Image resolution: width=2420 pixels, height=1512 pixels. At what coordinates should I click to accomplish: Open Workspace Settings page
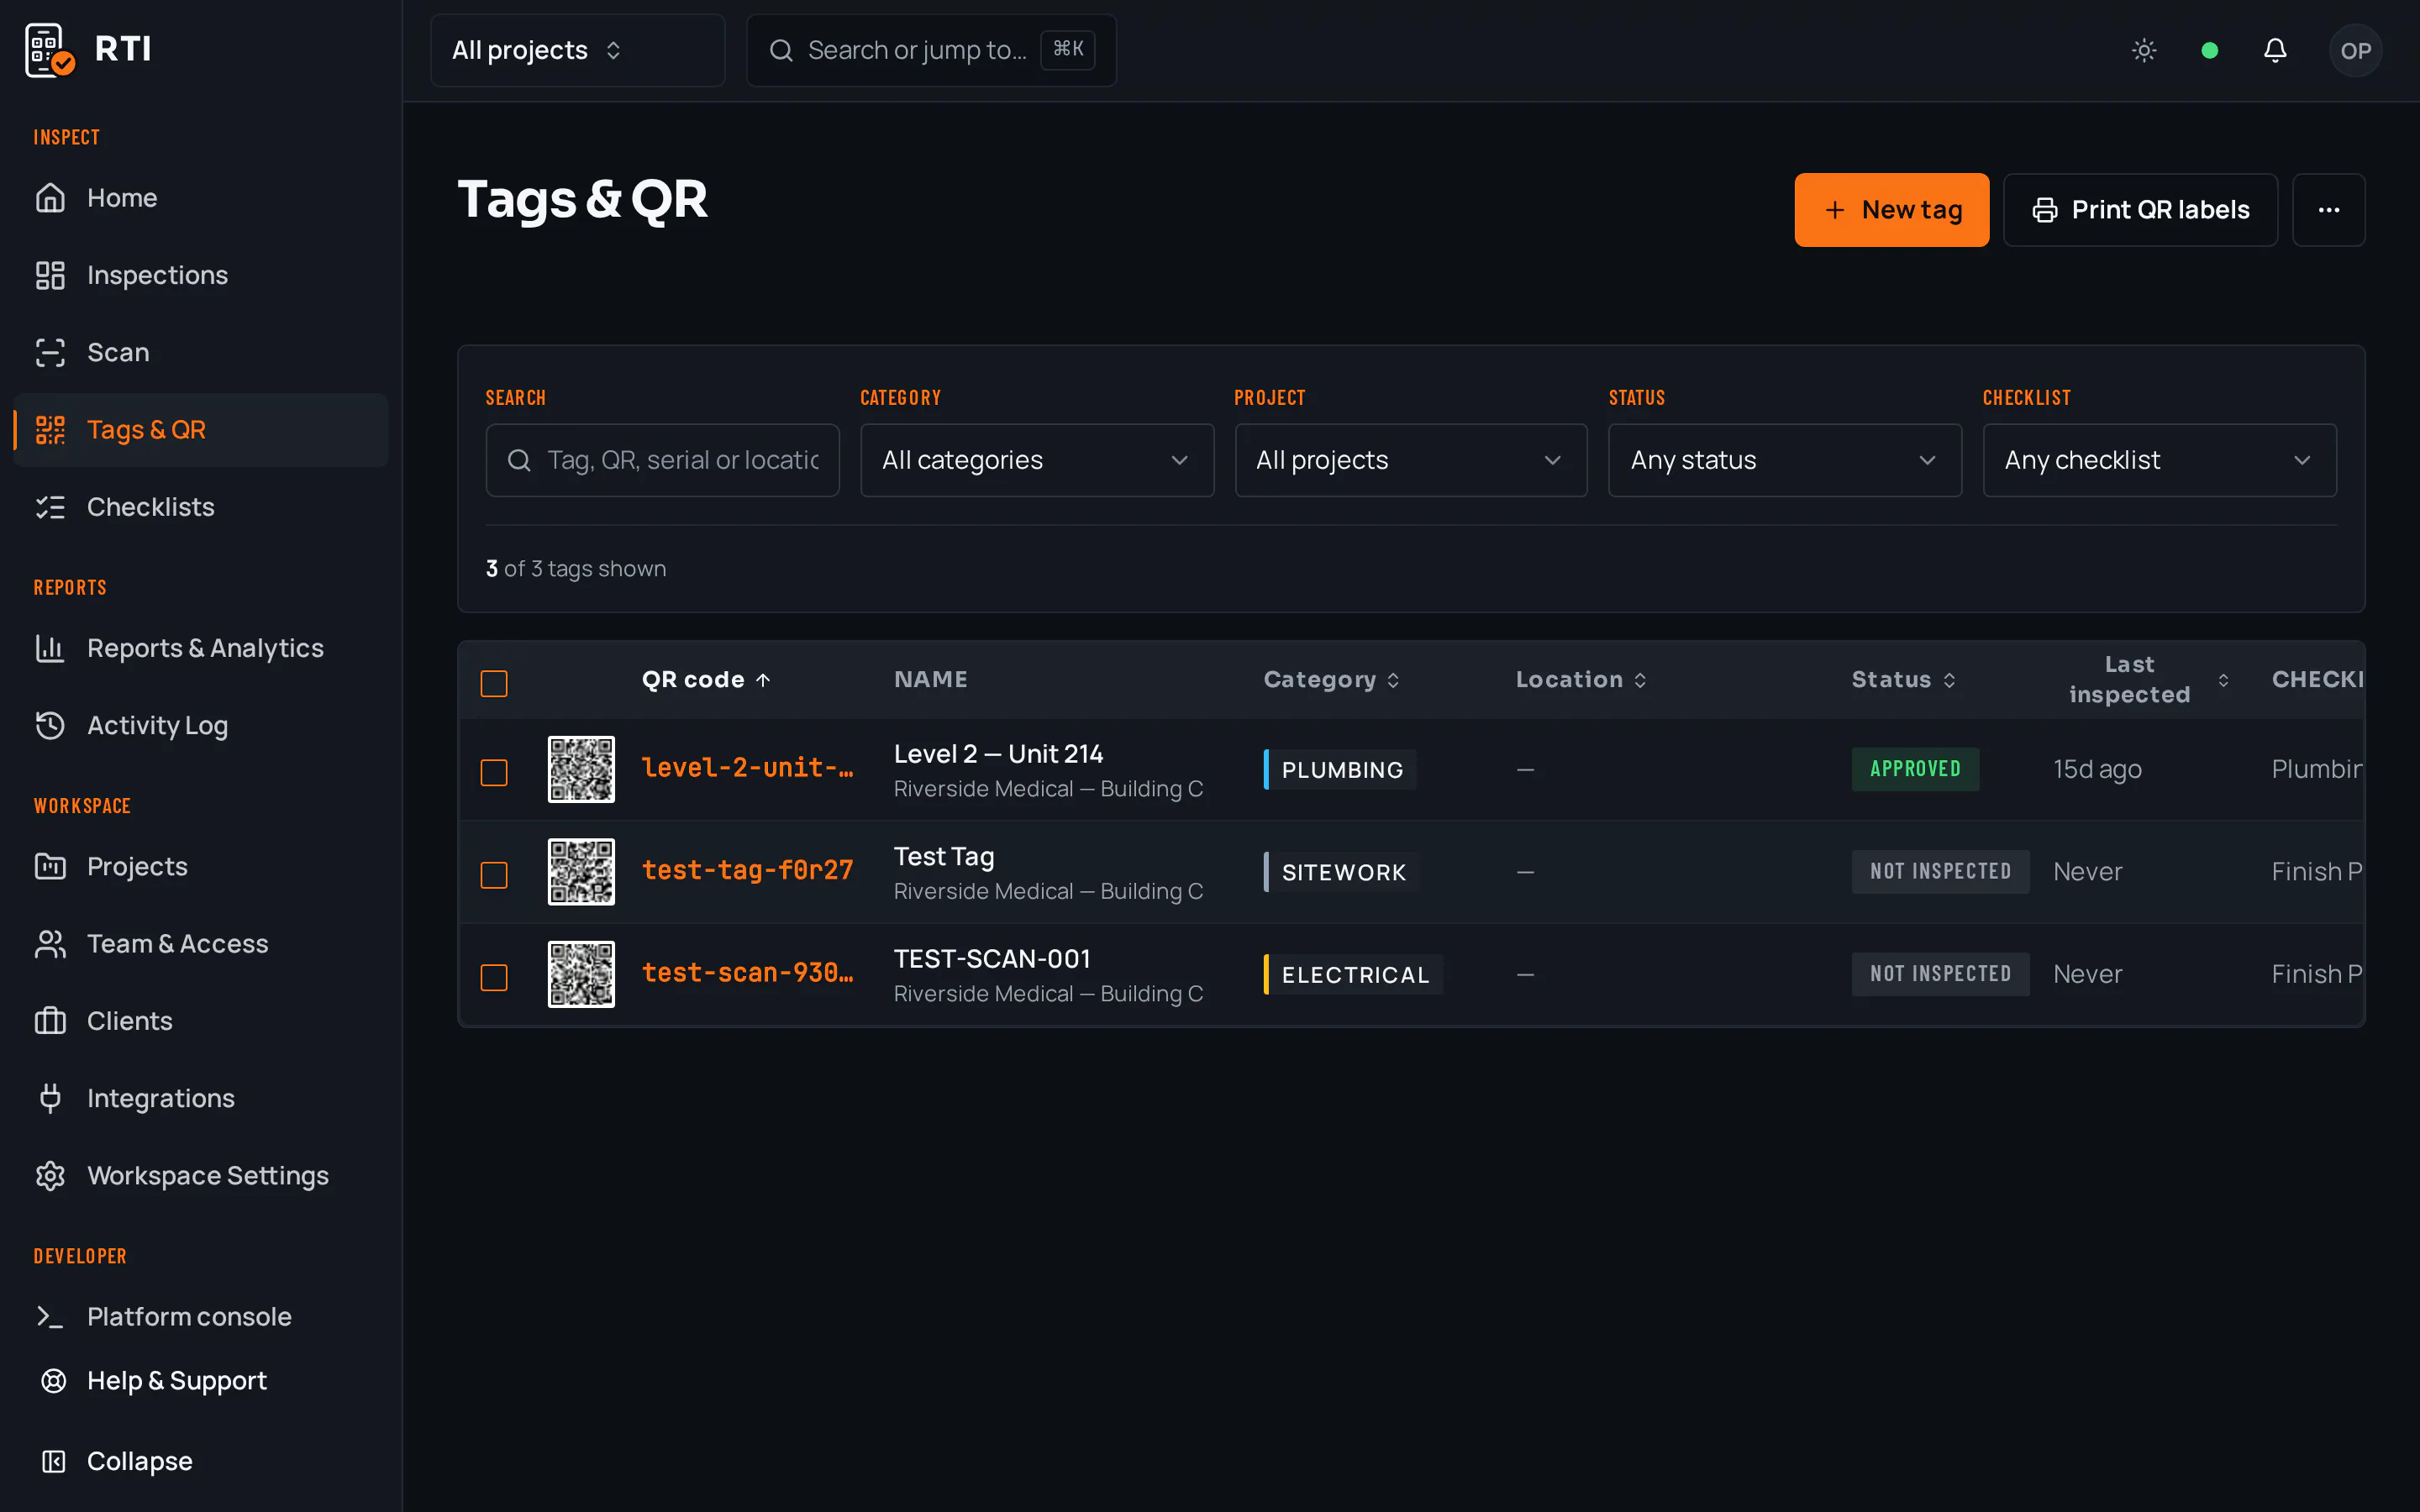[201, 1175]
